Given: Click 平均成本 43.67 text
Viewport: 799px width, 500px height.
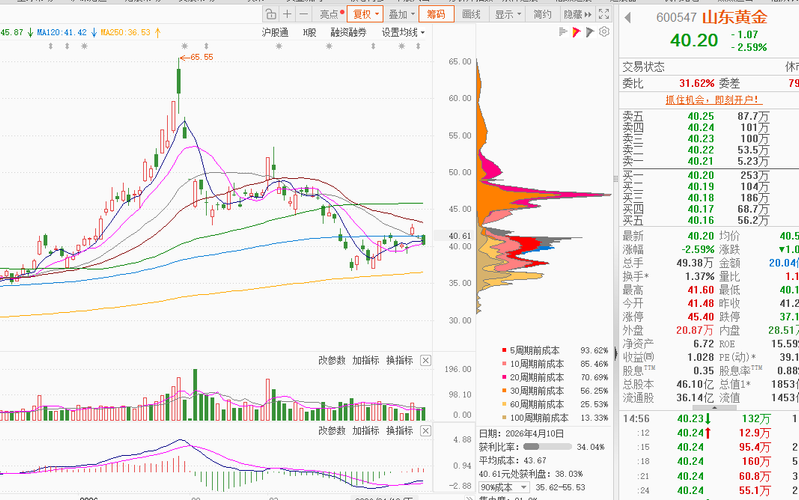Looking at the screenshot, I should [513, 460].
